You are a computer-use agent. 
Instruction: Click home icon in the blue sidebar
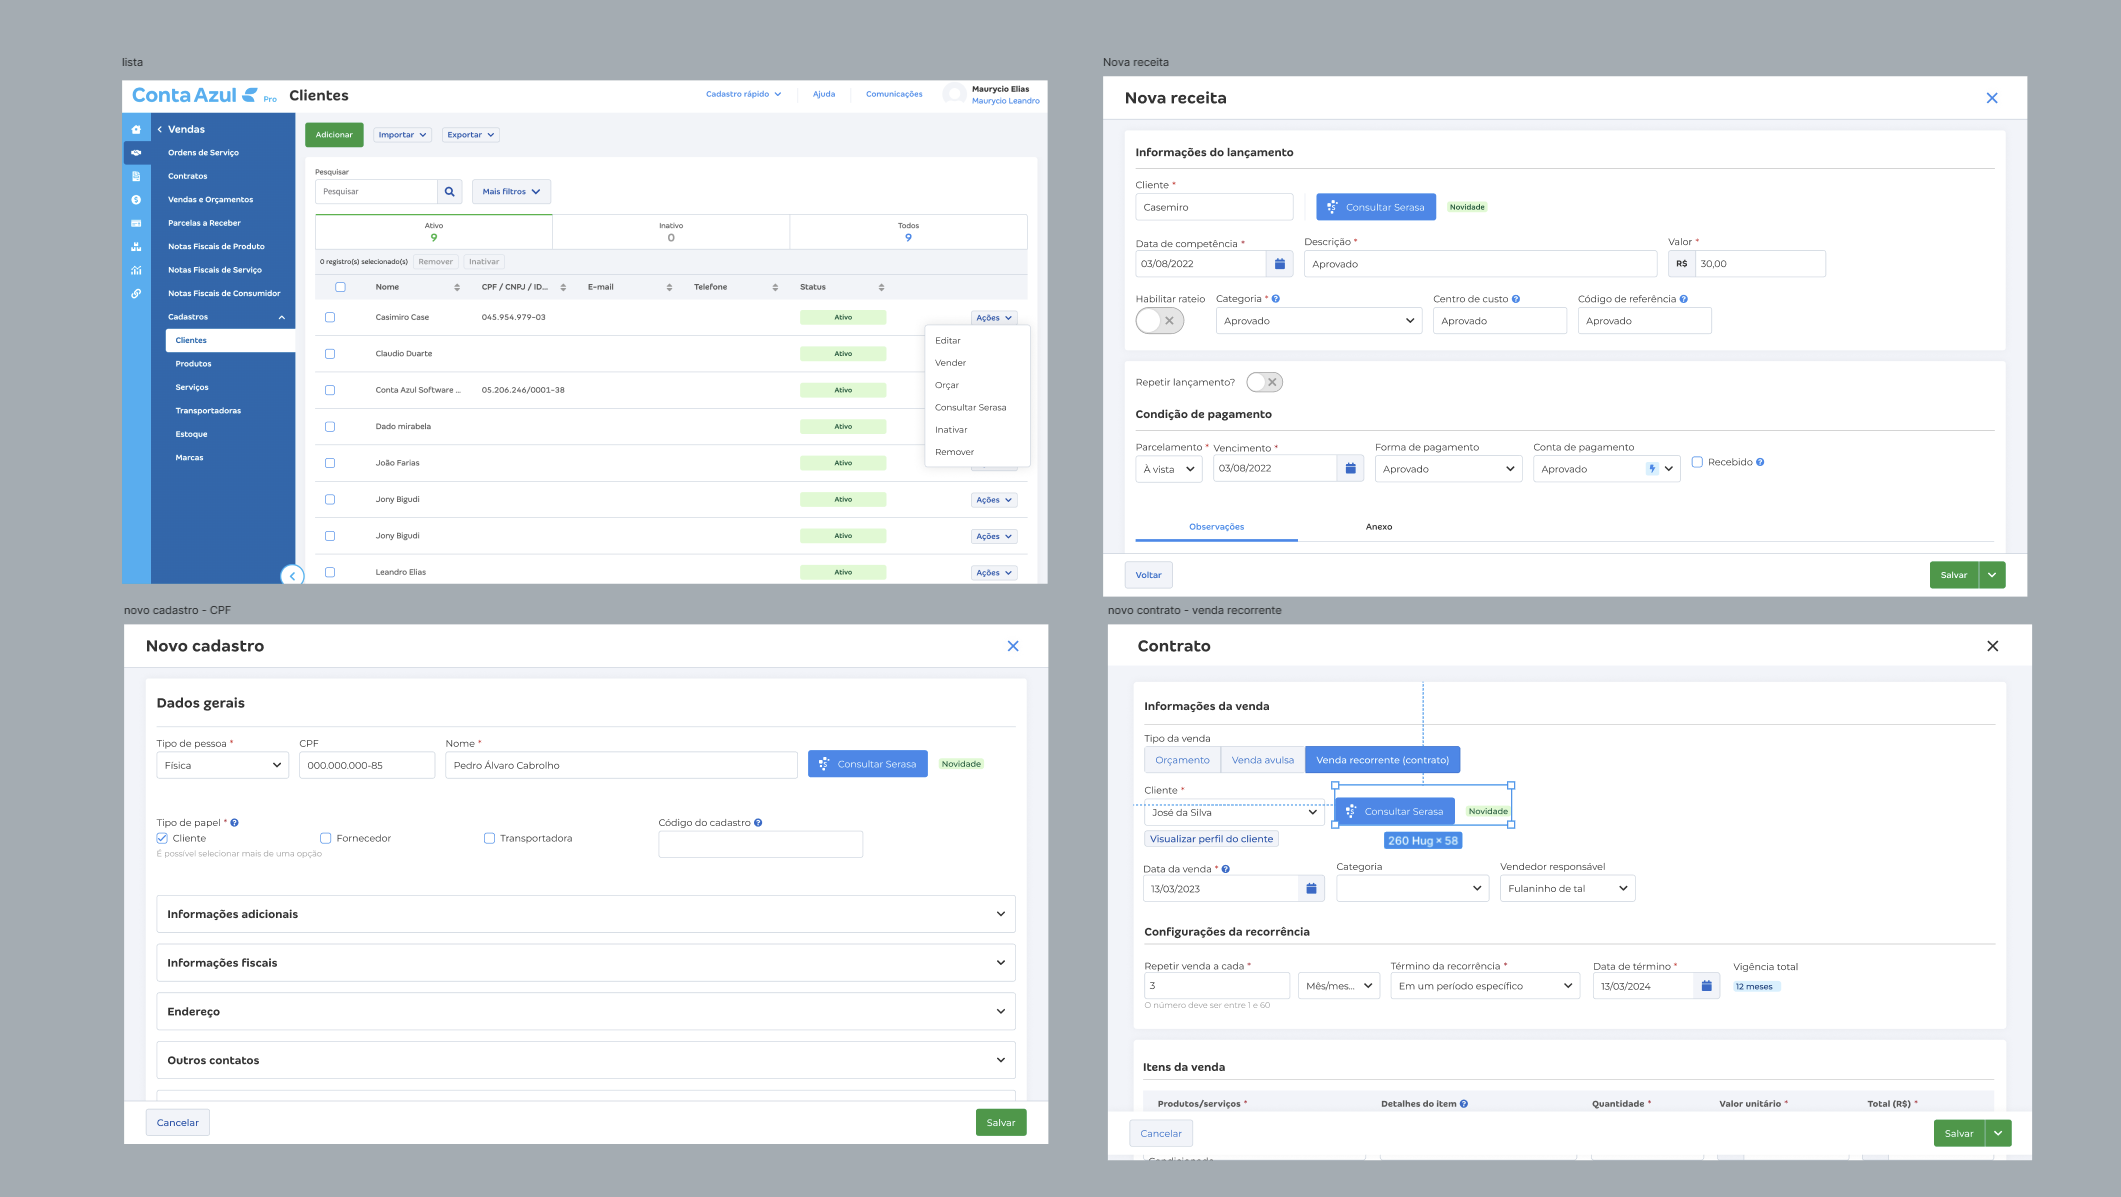(136, 129)
